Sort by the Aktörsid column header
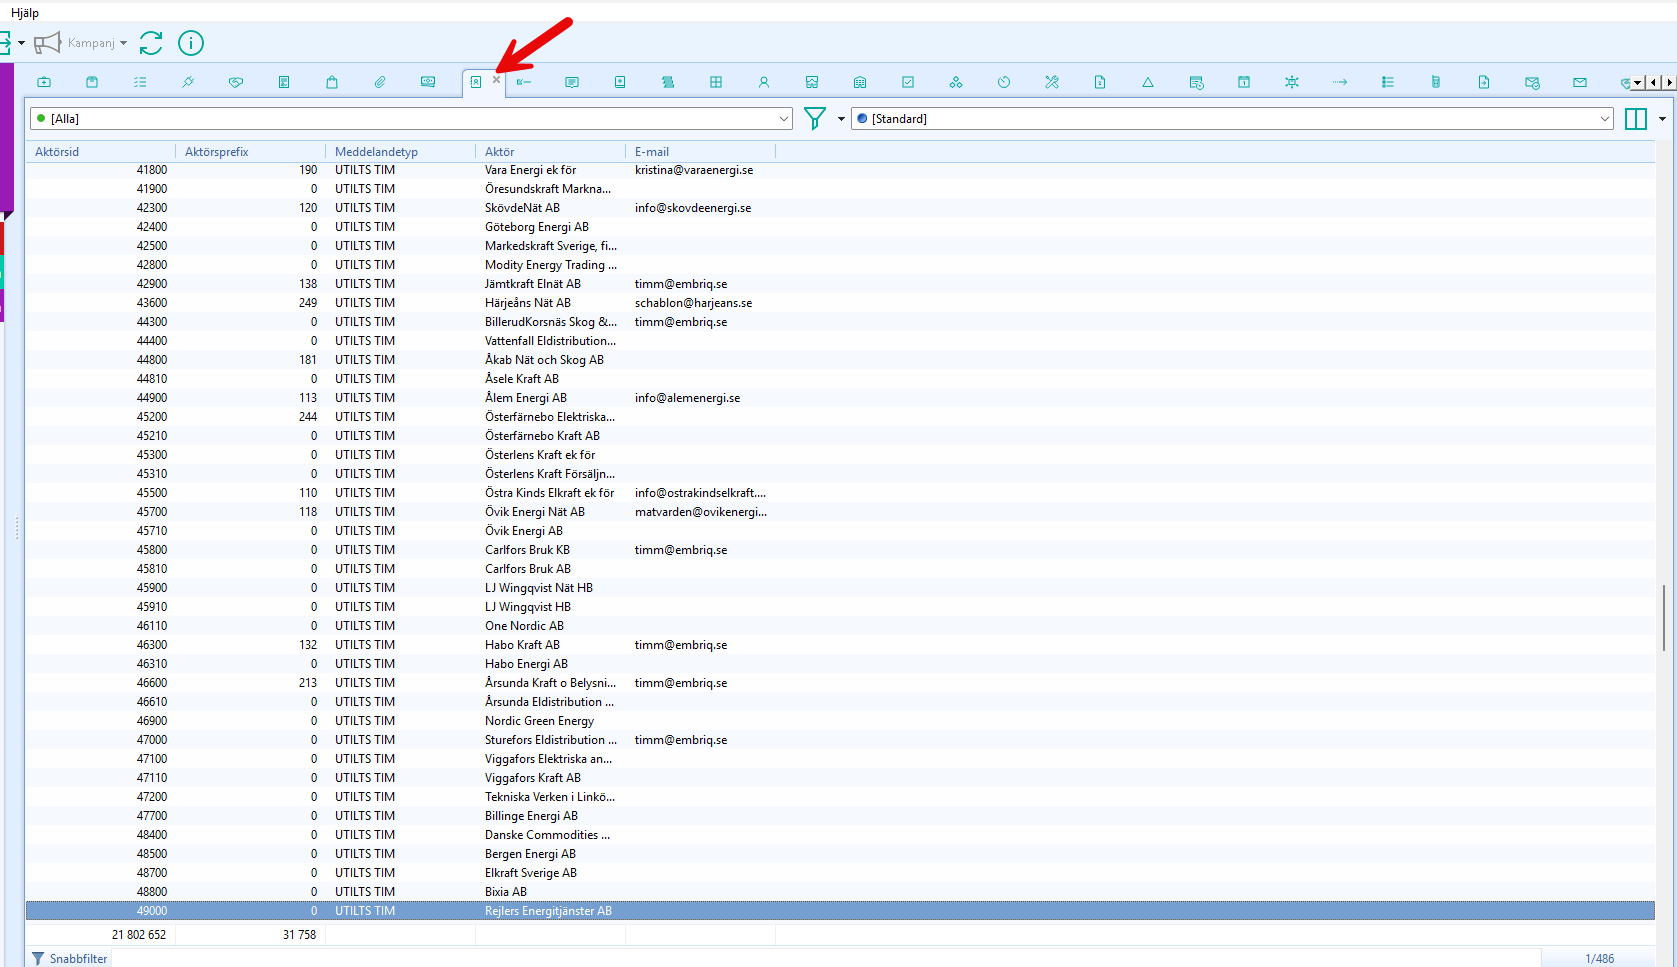 point(57,152)
